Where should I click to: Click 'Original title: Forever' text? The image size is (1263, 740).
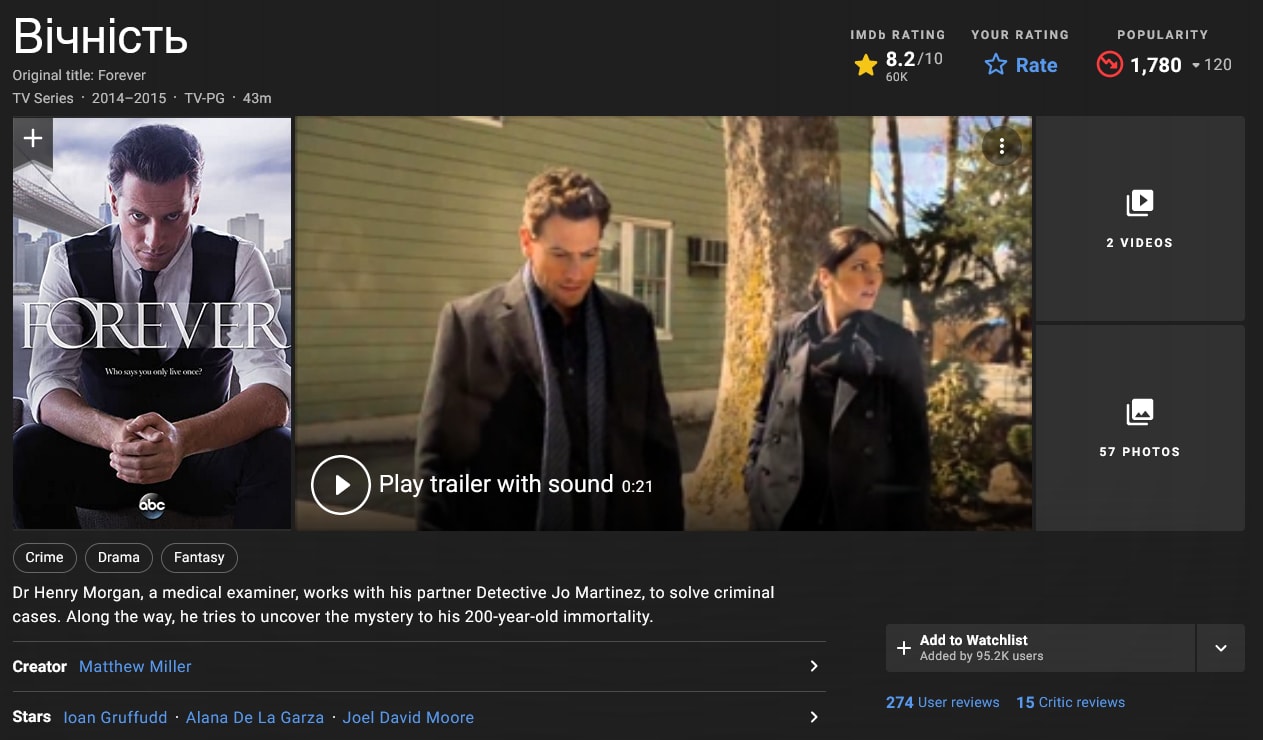79,75
